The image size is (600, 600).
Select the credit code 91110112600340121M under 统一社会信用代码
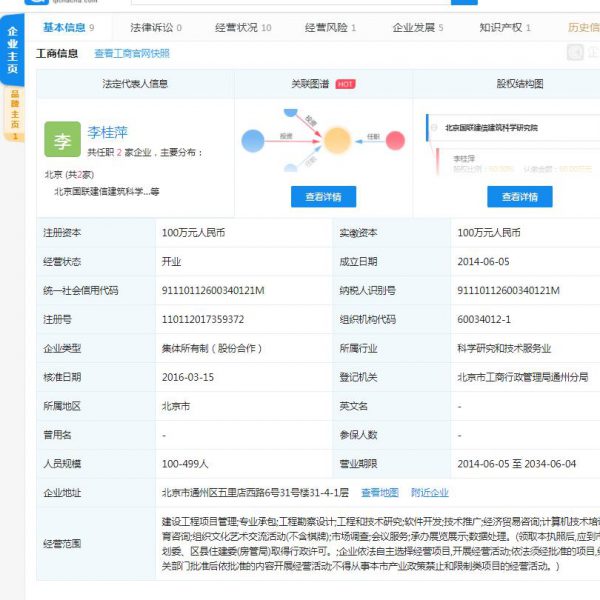213,291
